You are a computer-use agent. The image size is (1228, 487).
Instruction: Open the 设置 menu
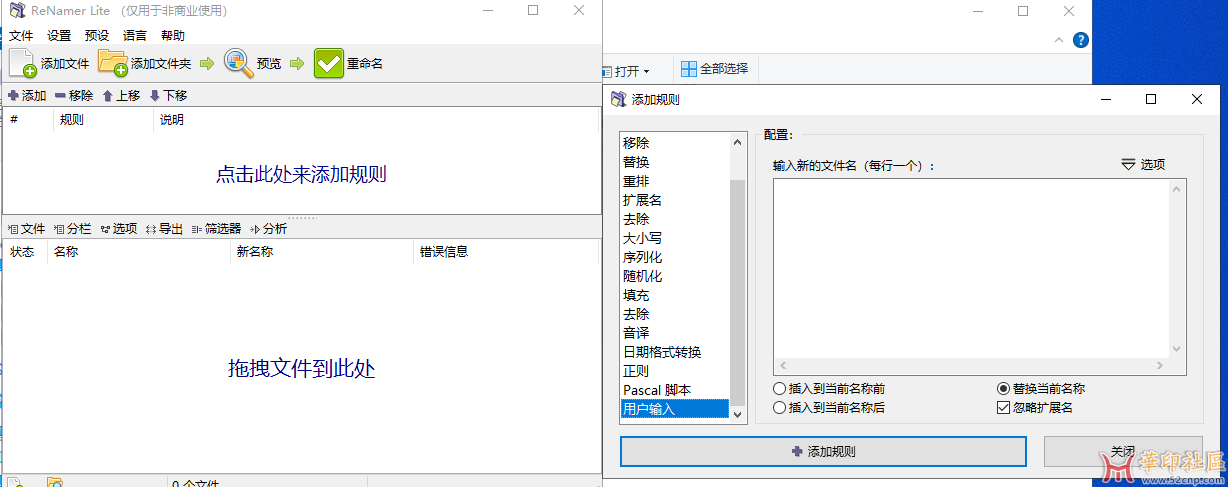tap(59, 35)
